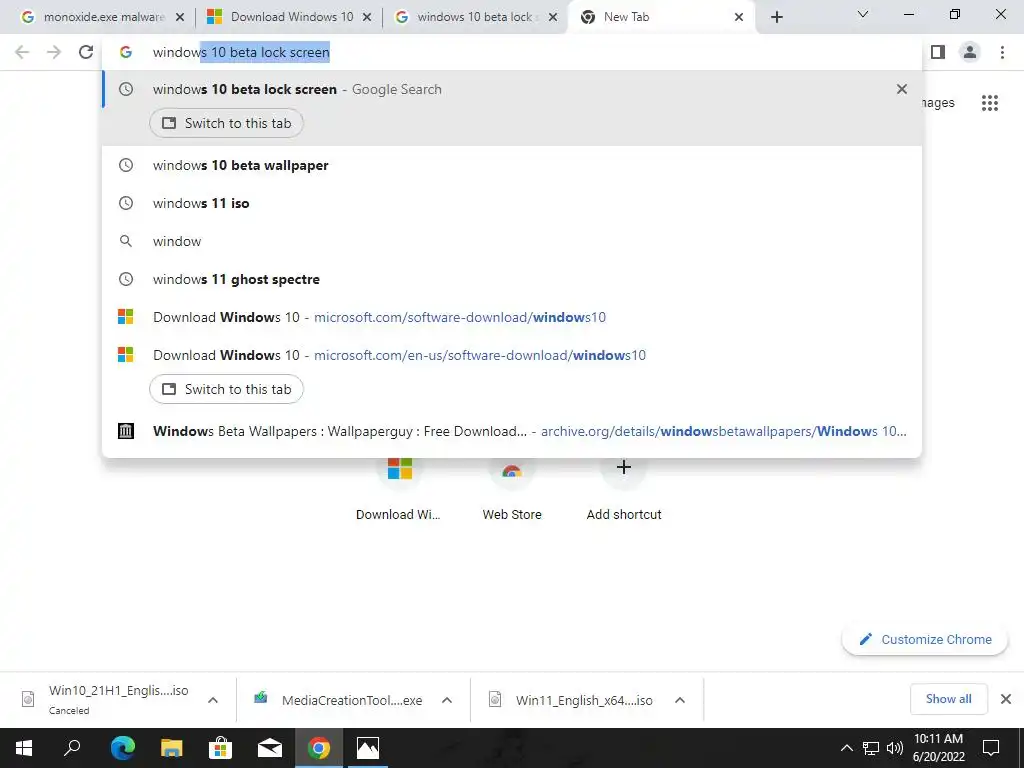Open the Windows Start menu
Image resolution: width=1024 pixels, height=768 pixels.
[x=24, y=748]
